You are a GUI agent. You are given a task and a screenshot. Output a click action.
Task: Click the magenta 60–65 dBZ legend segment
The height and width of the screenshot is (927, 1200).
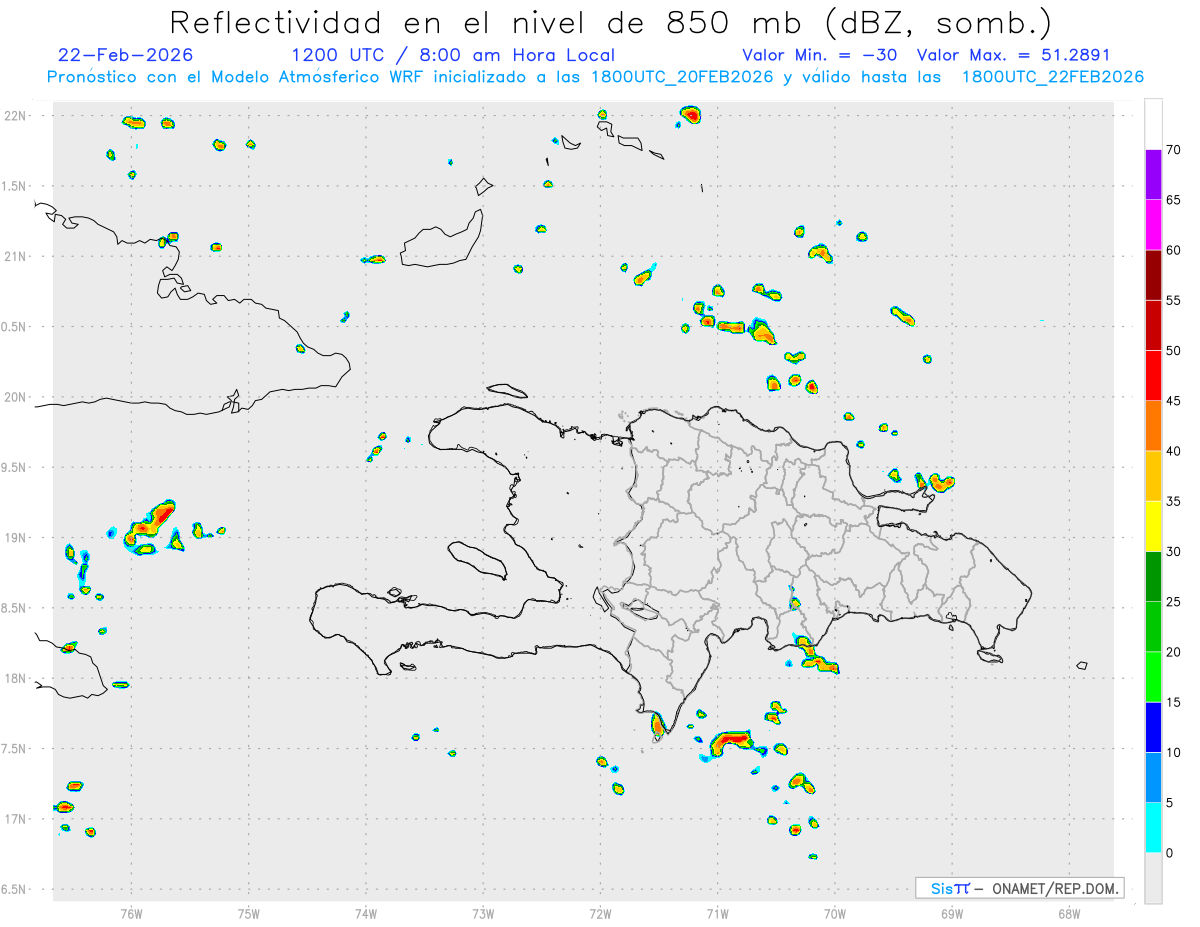(1153, 225)
